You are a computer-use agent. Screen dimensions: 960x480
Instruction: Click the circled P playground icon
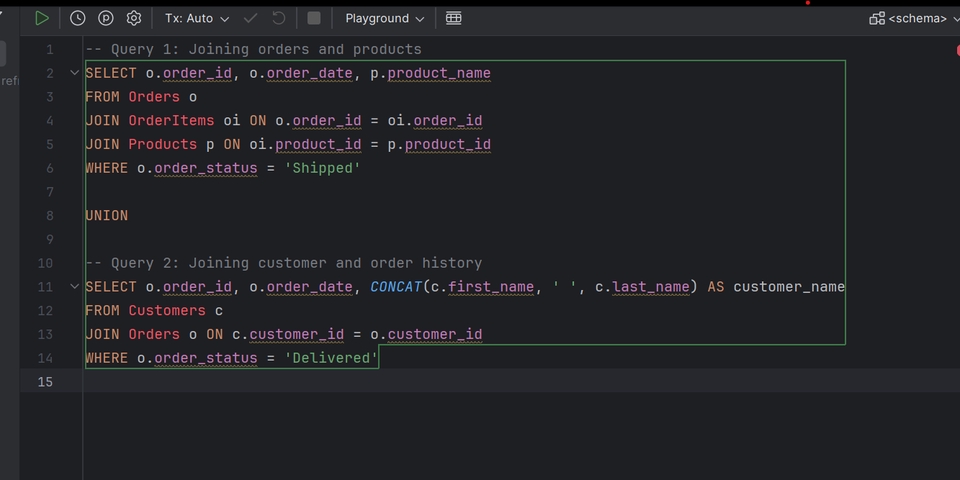click(x=106, y=18)
